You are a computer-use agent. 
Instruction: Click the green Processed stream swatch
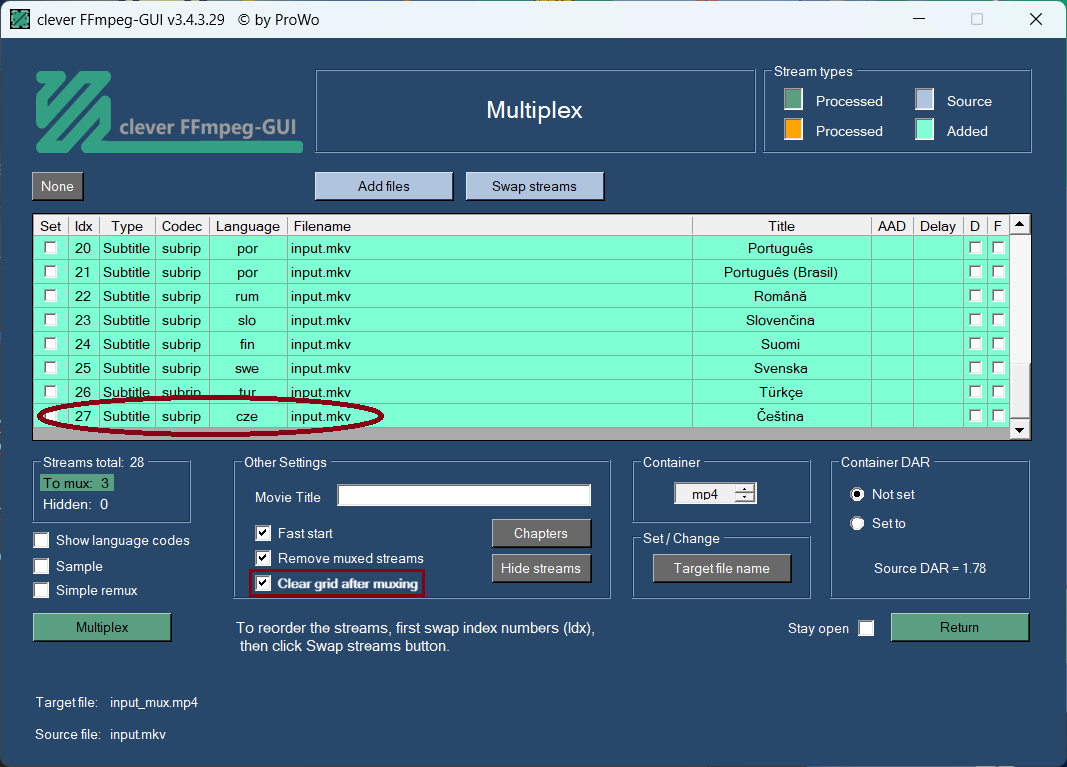(x=793, y=99)
